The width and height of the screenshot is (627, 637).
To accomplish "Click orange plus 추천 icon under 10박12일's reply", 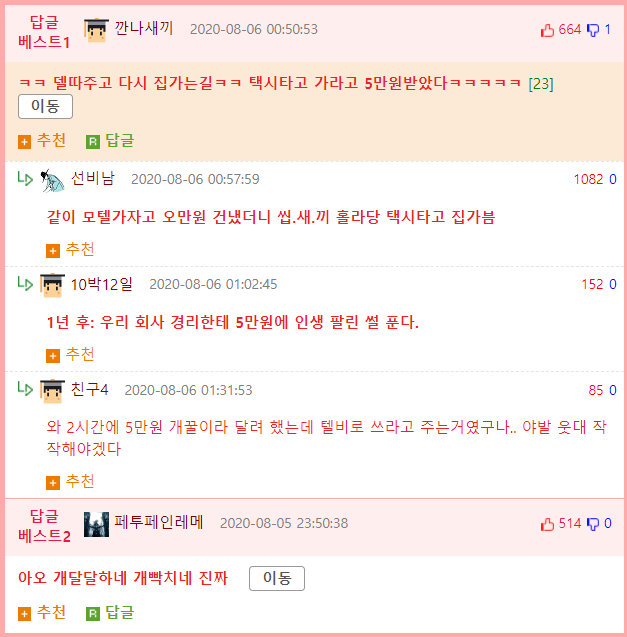I will coord(53,356).
